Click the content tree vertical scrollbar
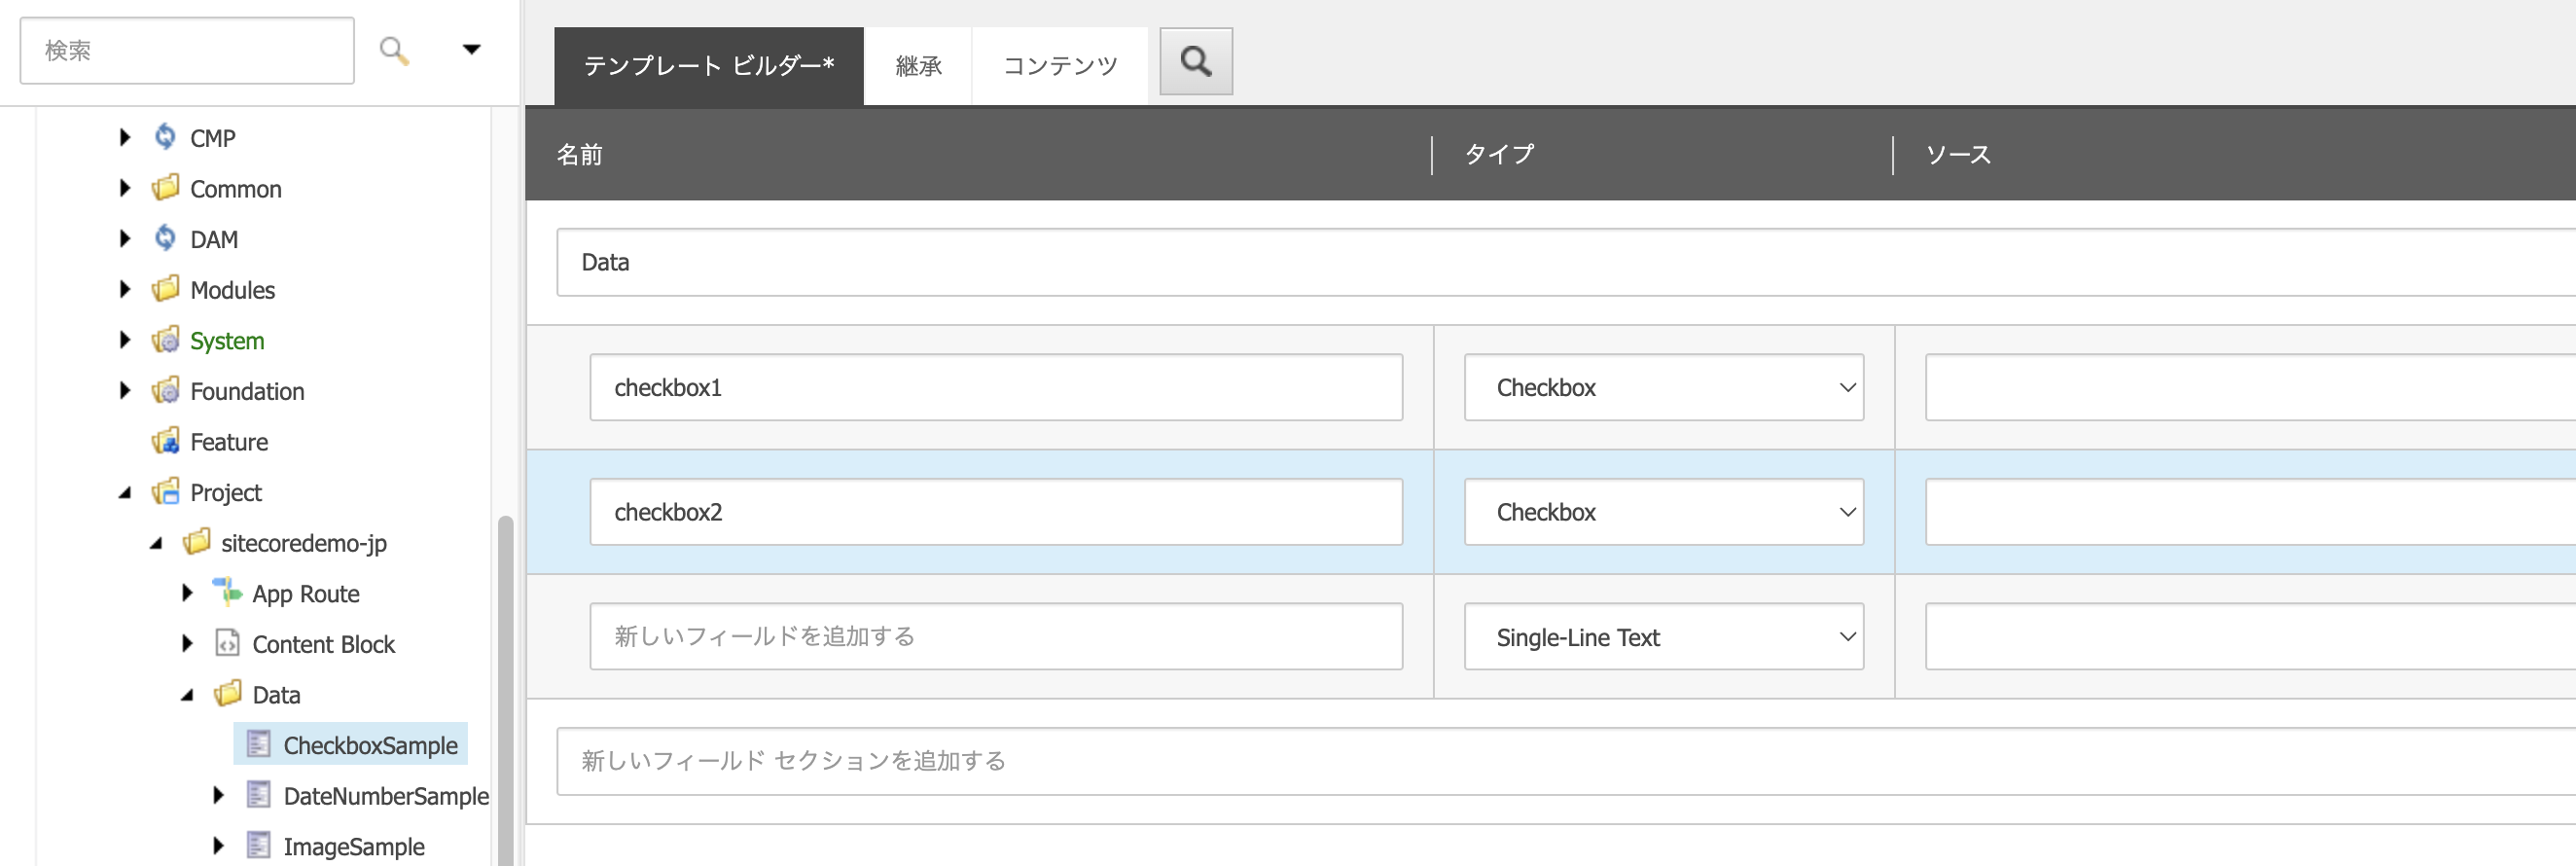Image resolution: width=2576 pixels, height=866 pixels. click(506, 690)
